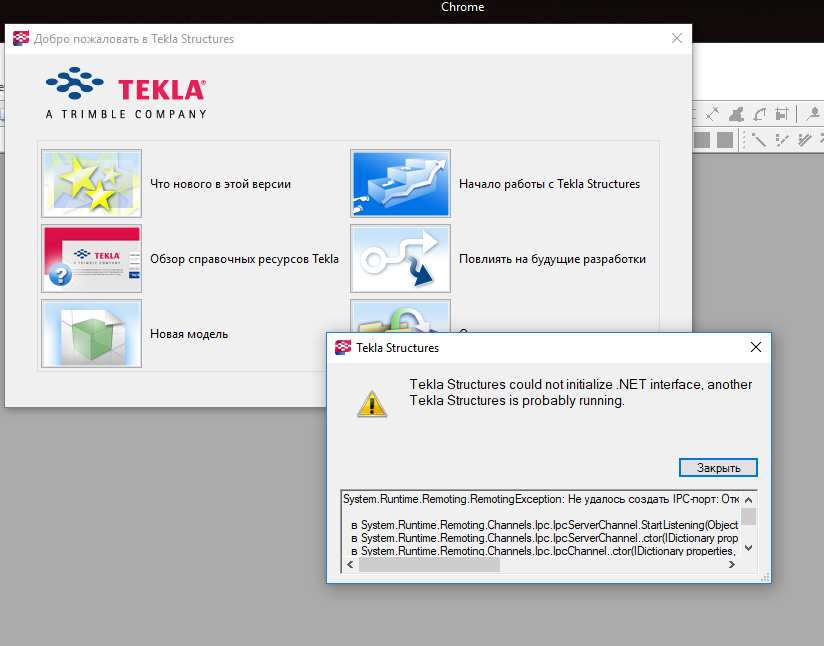Click the 'Добро пожаловать в Tekla Structures' title text

click(x=134, y=39)
